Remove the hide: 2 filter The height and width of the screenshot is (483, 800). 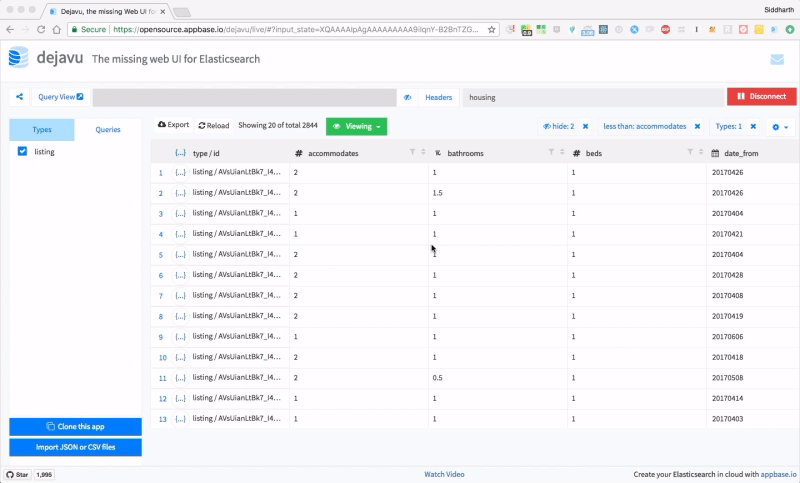[x=585, y=126]
